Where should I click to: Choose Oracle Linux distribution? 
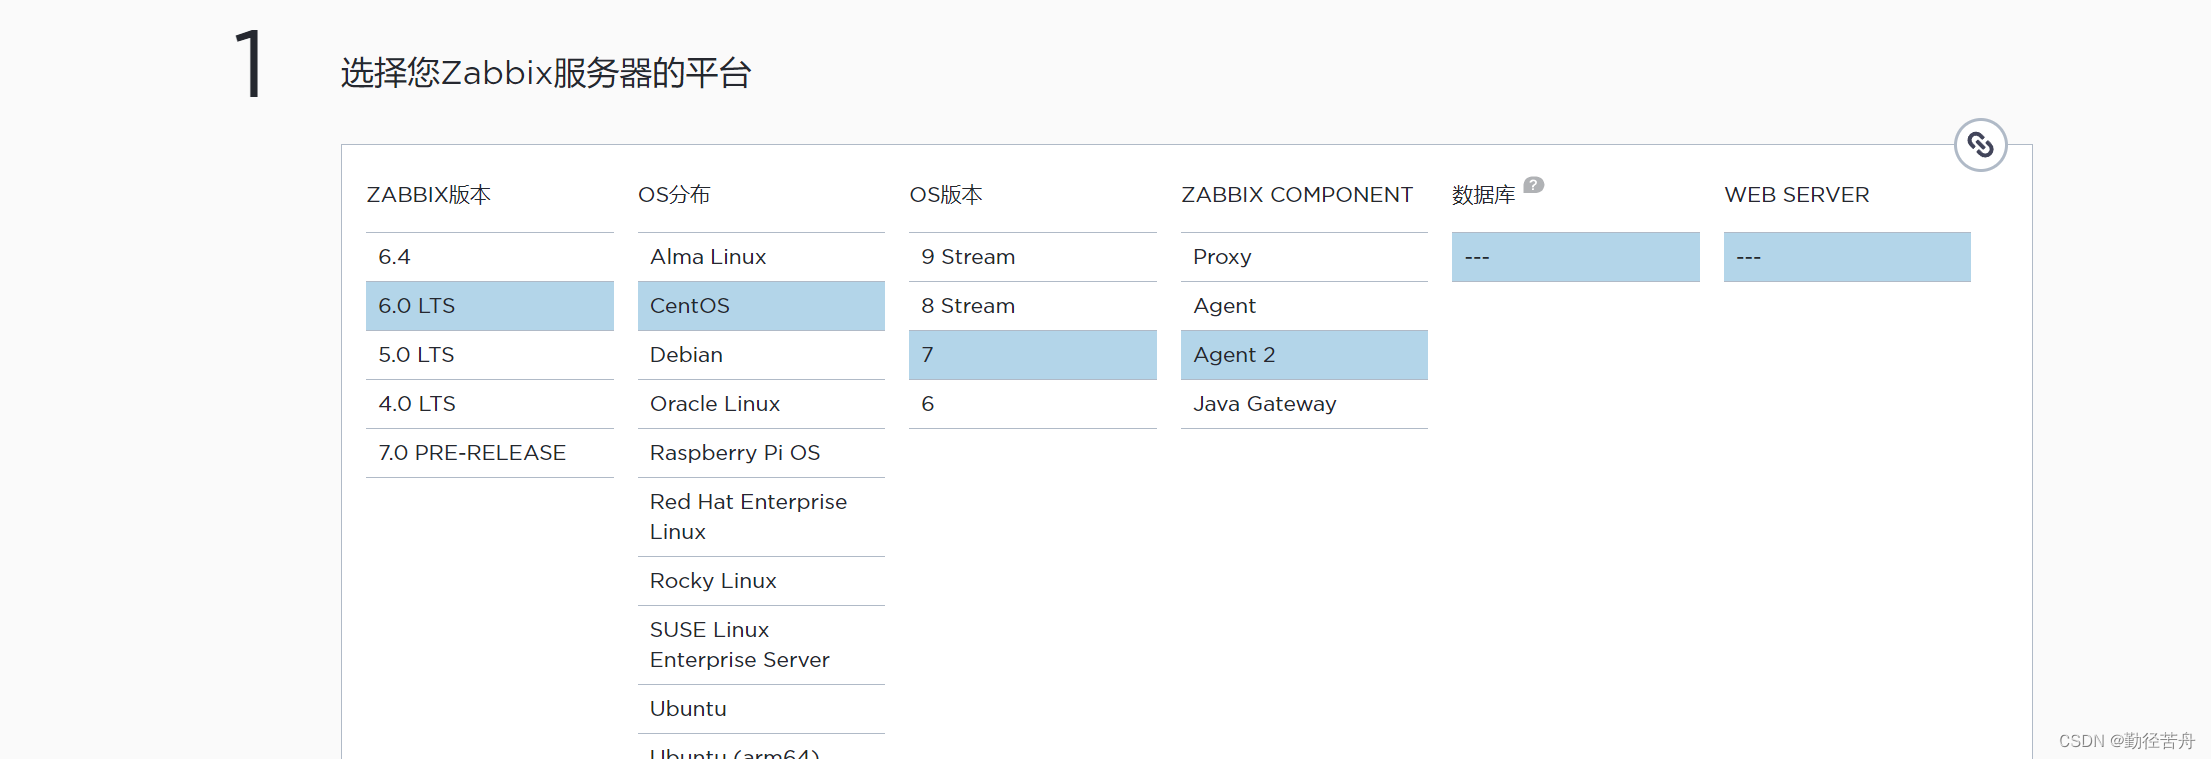tap(761, 404)
